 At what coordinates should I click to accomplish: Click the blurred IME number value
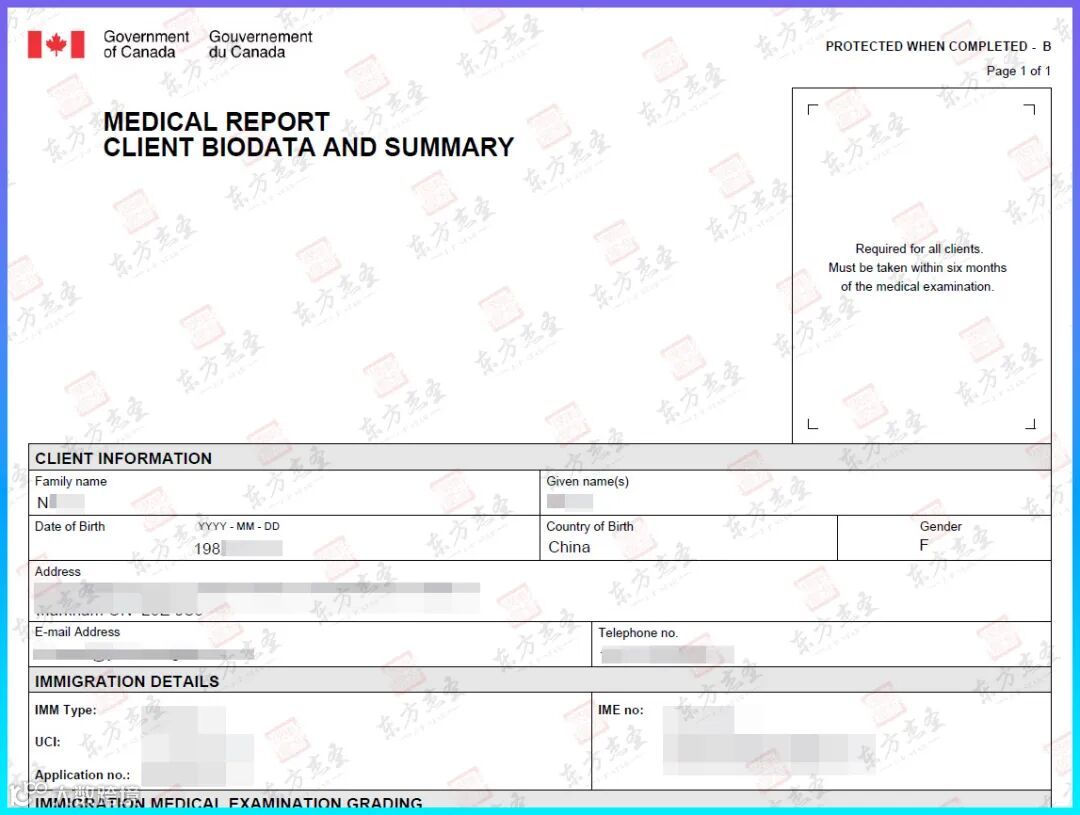click(769, 741)
